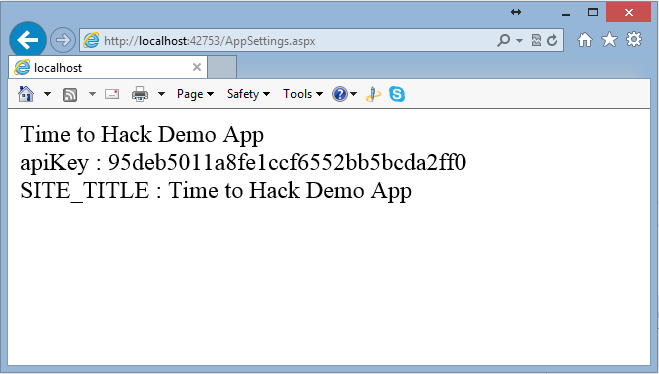Open the Tools menu in command bar
659x374 pixels.
[303, 94]
